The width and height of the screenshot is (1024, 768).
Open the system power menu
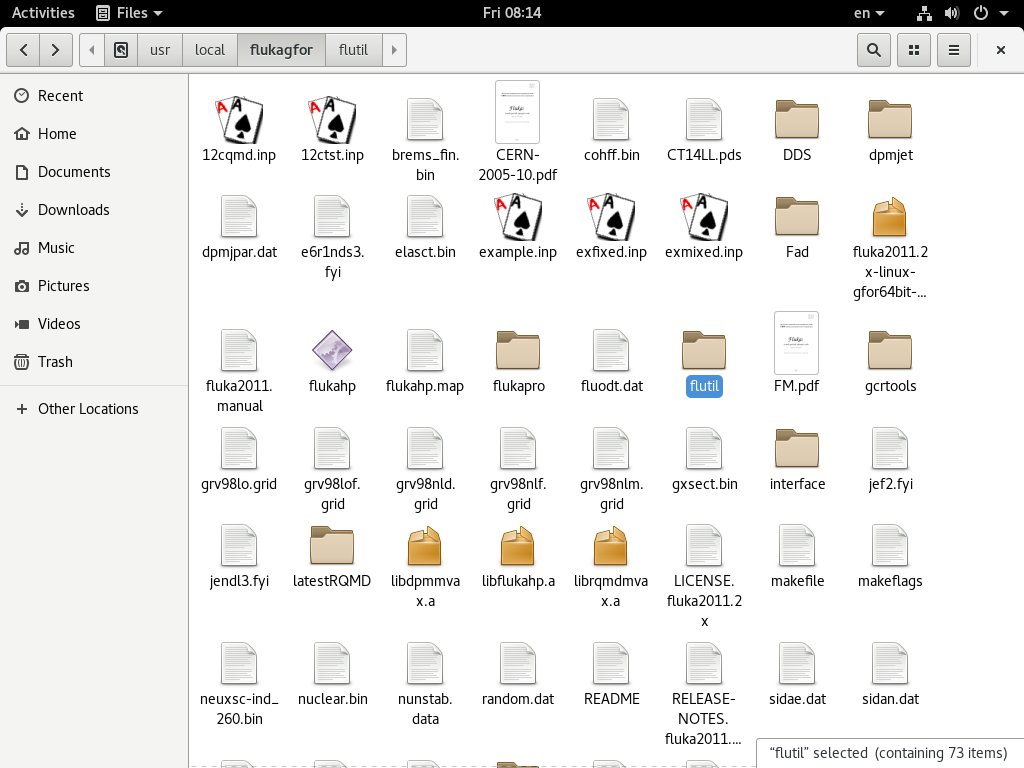pyautogui.click(x=990, y=13)
